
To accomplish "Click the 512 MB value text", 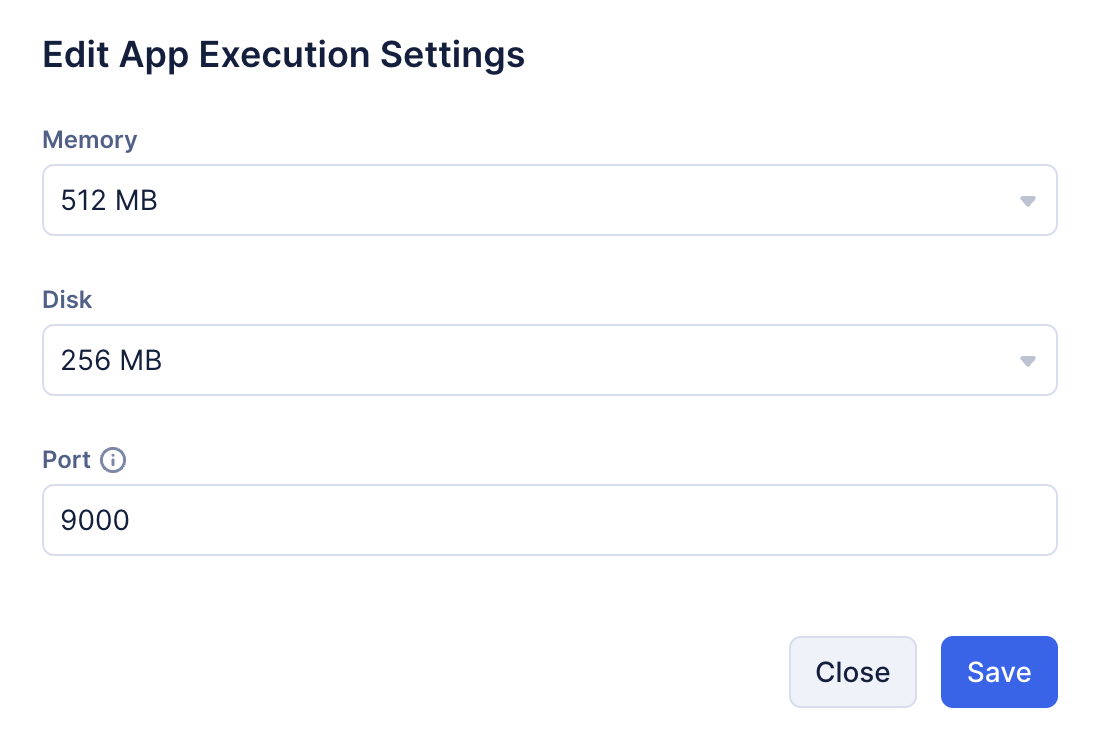I will pos(109,201).
